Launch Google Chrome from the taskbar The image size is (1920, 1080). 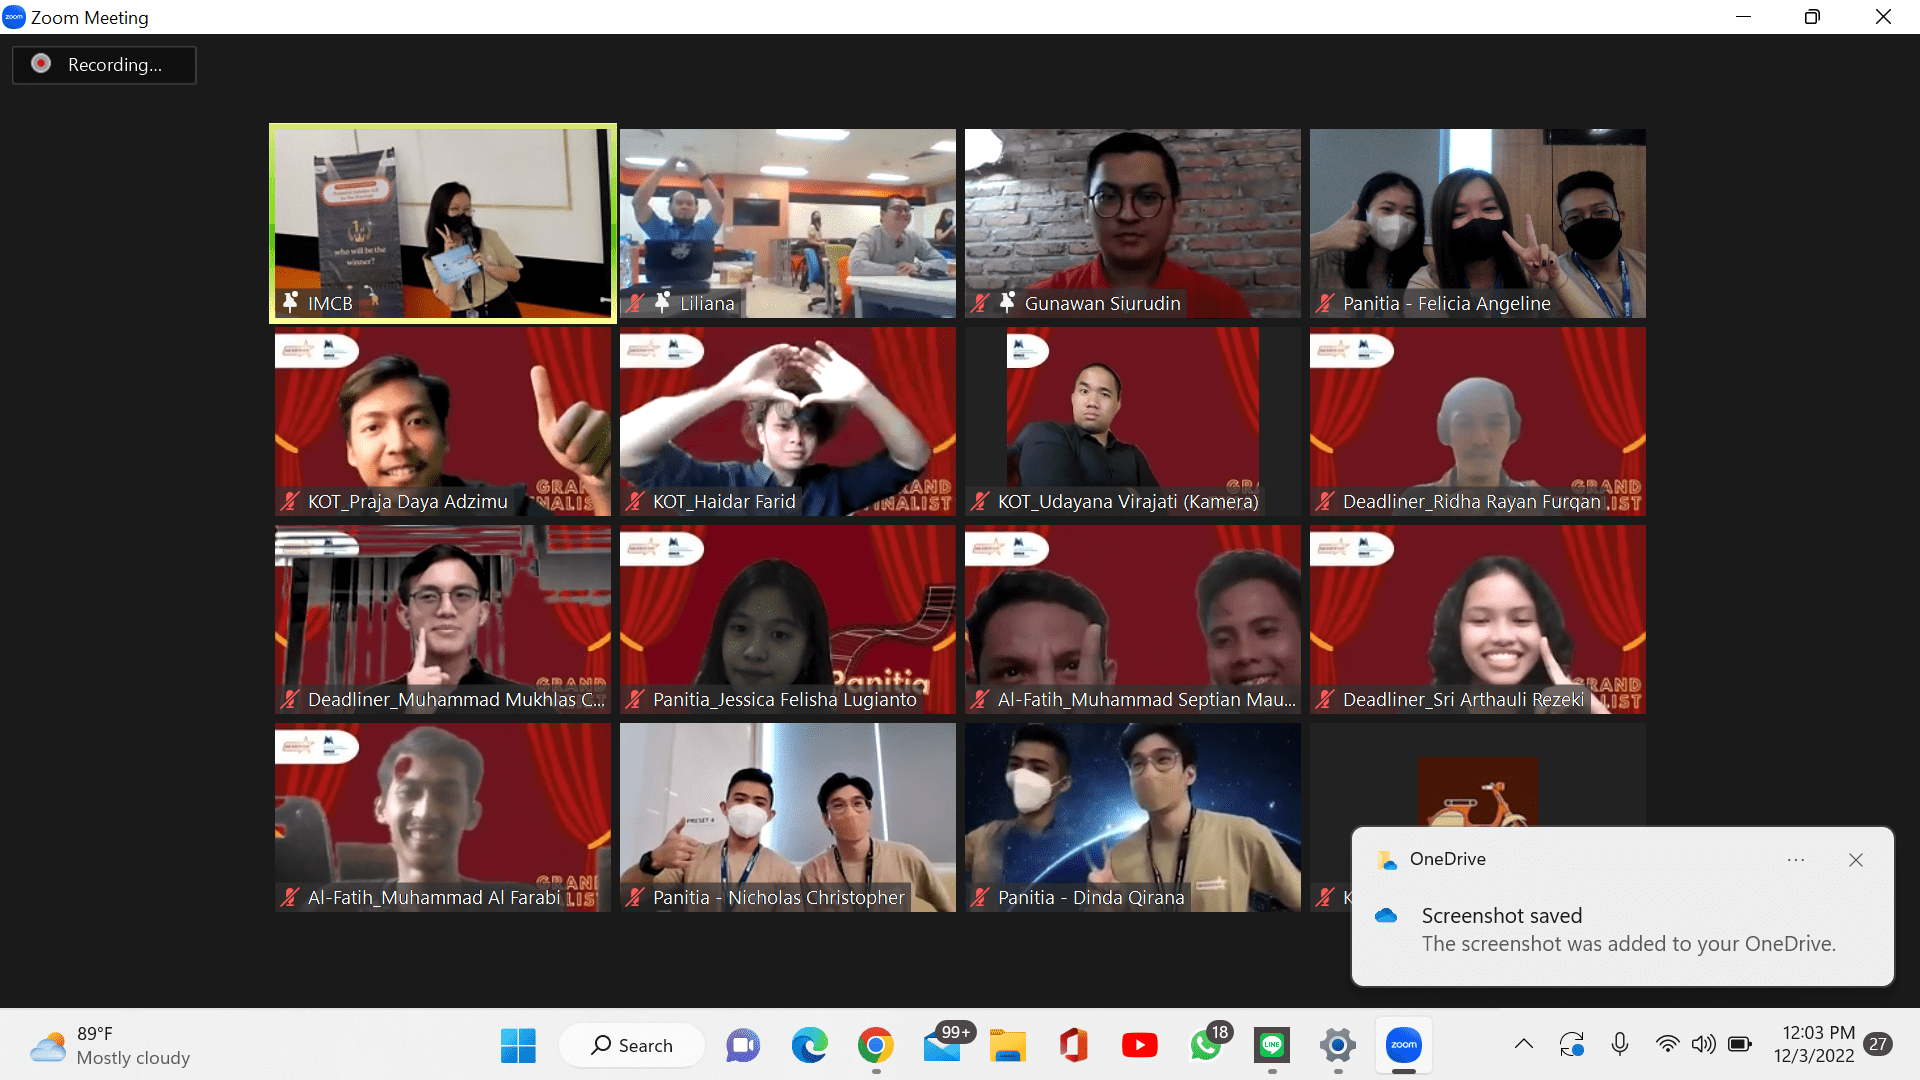pos(875,1045)
